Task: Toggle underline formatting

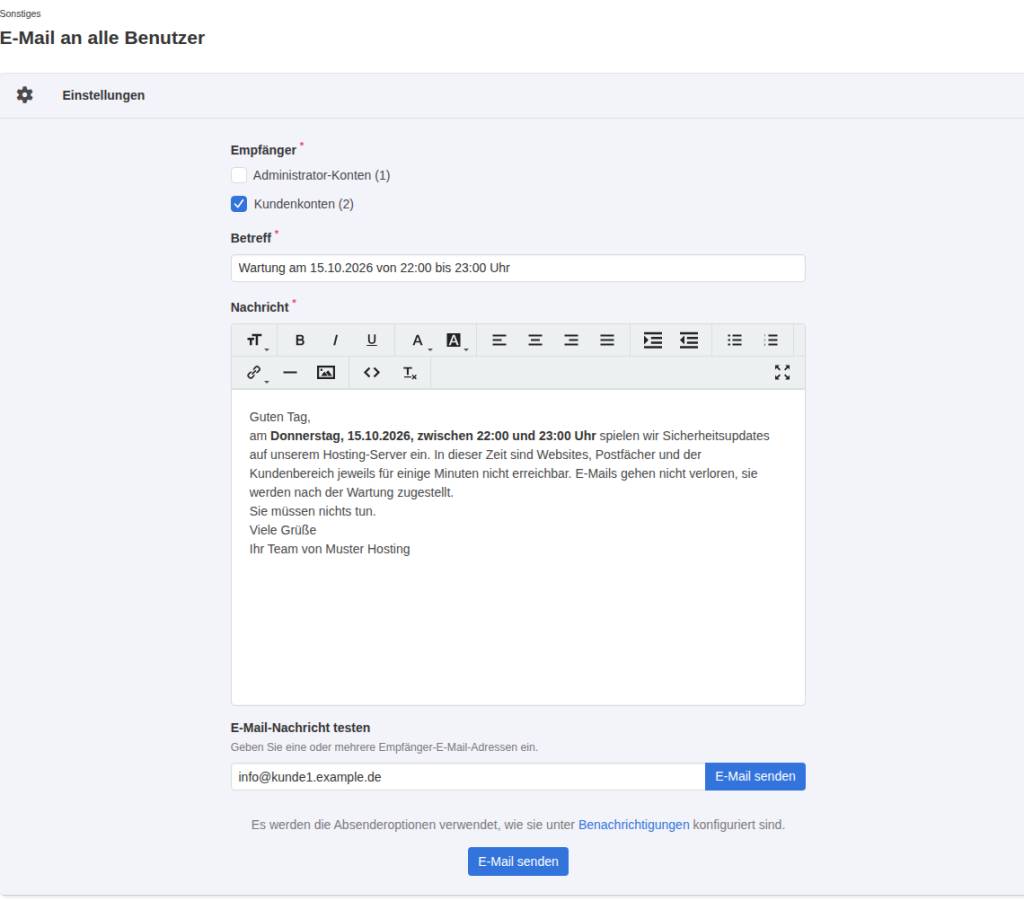Action: point(372,340)
